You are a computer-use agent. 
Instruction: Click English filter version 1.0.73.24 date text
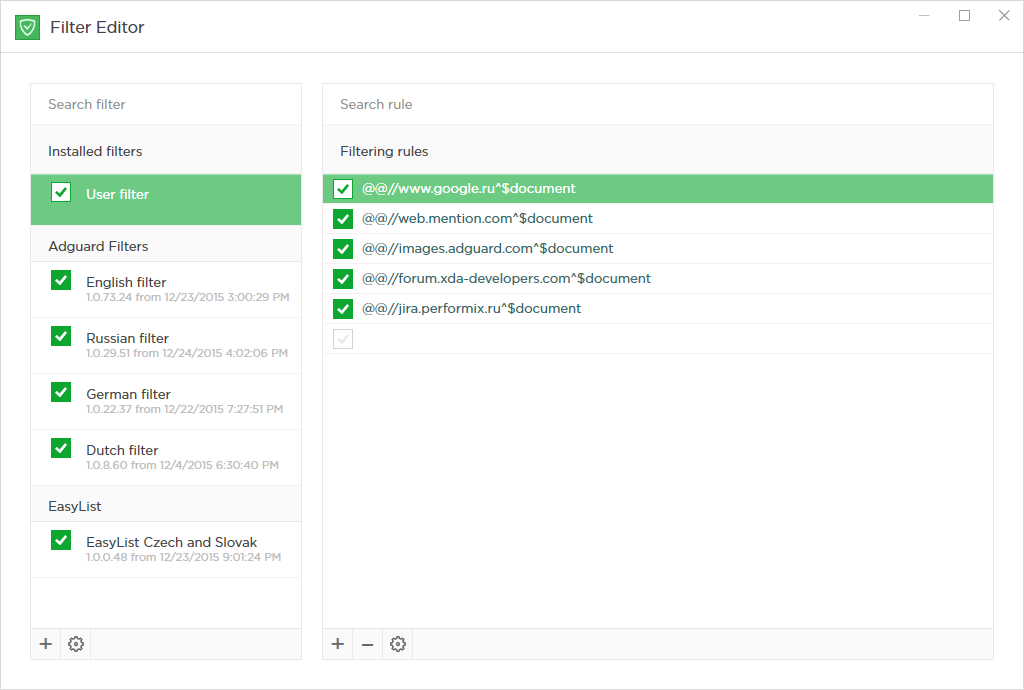(x=187, y=297)
